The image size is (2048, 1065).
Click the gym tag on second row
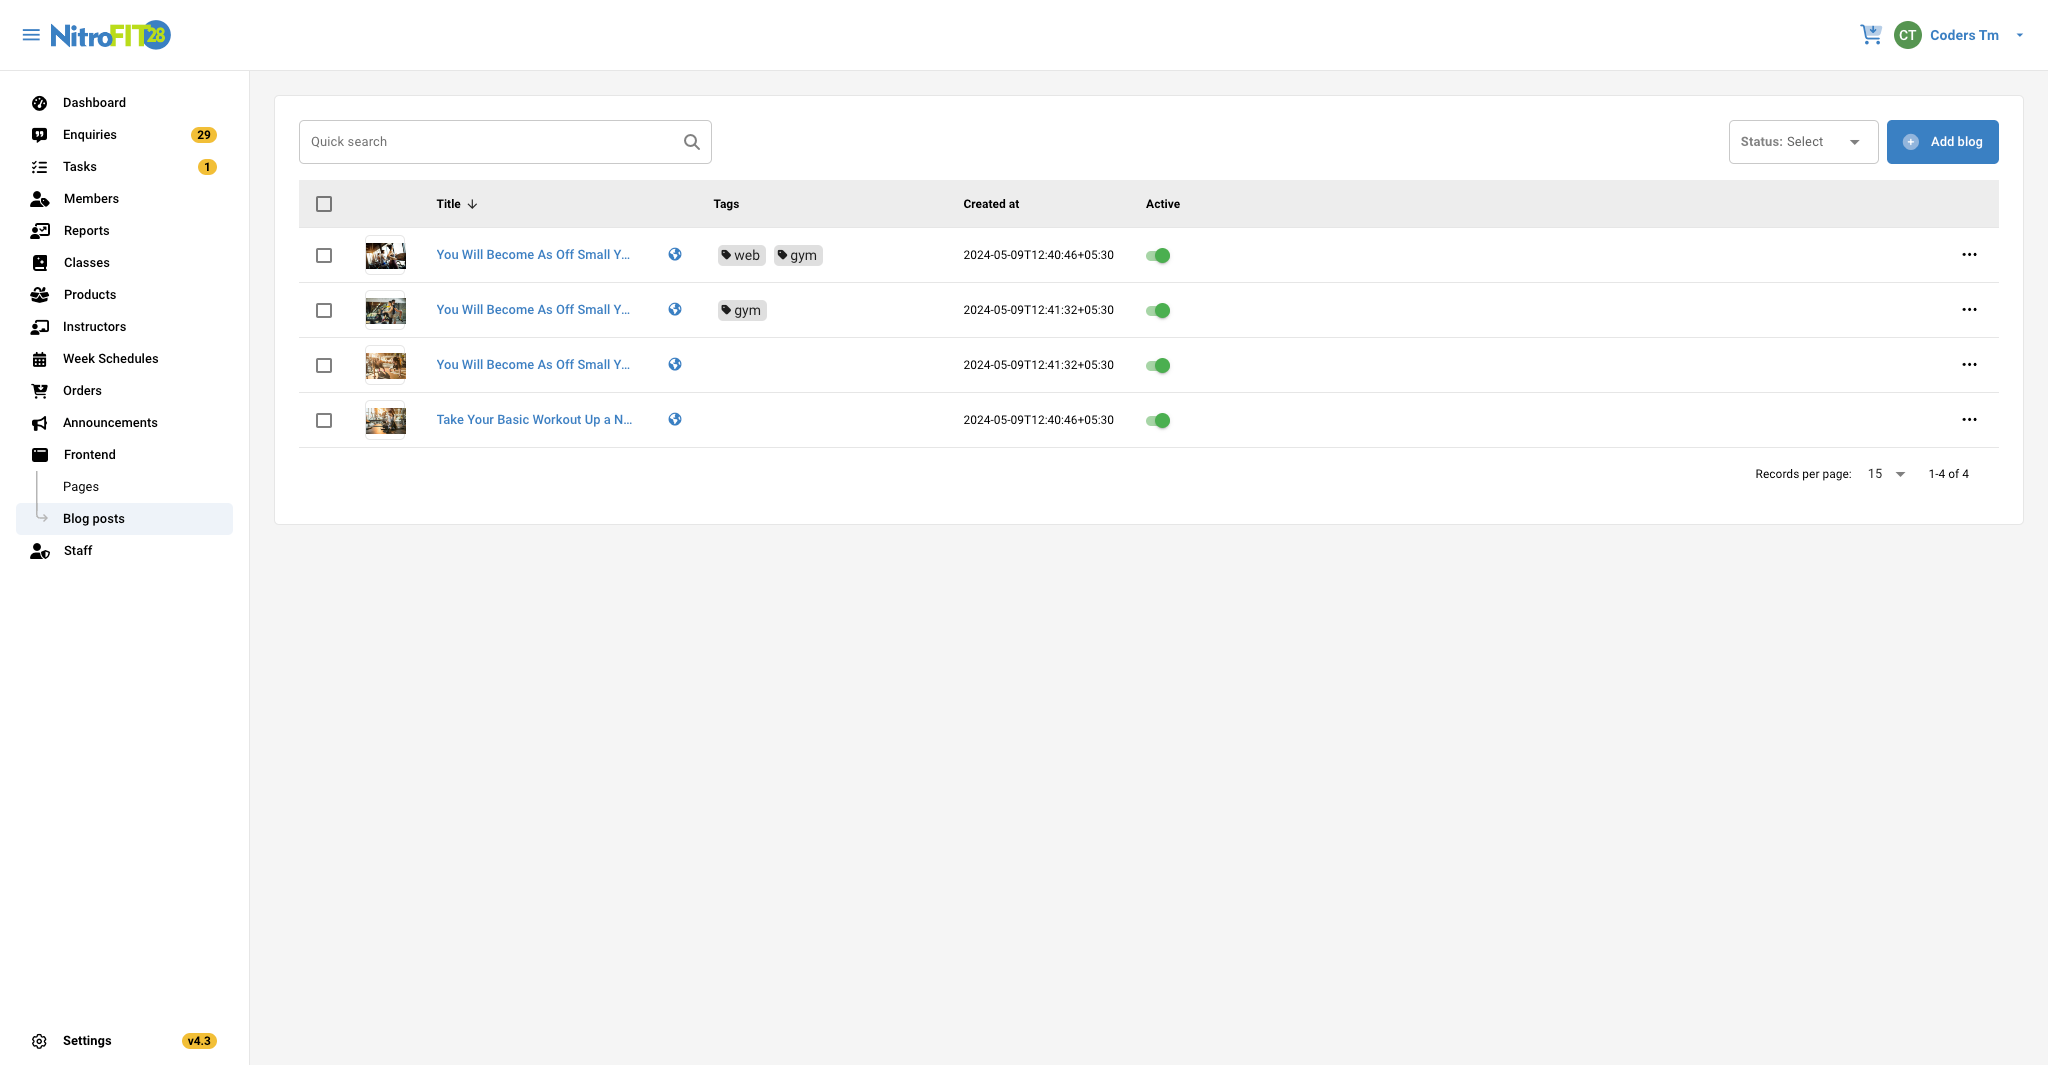click(x=742, y=310)
